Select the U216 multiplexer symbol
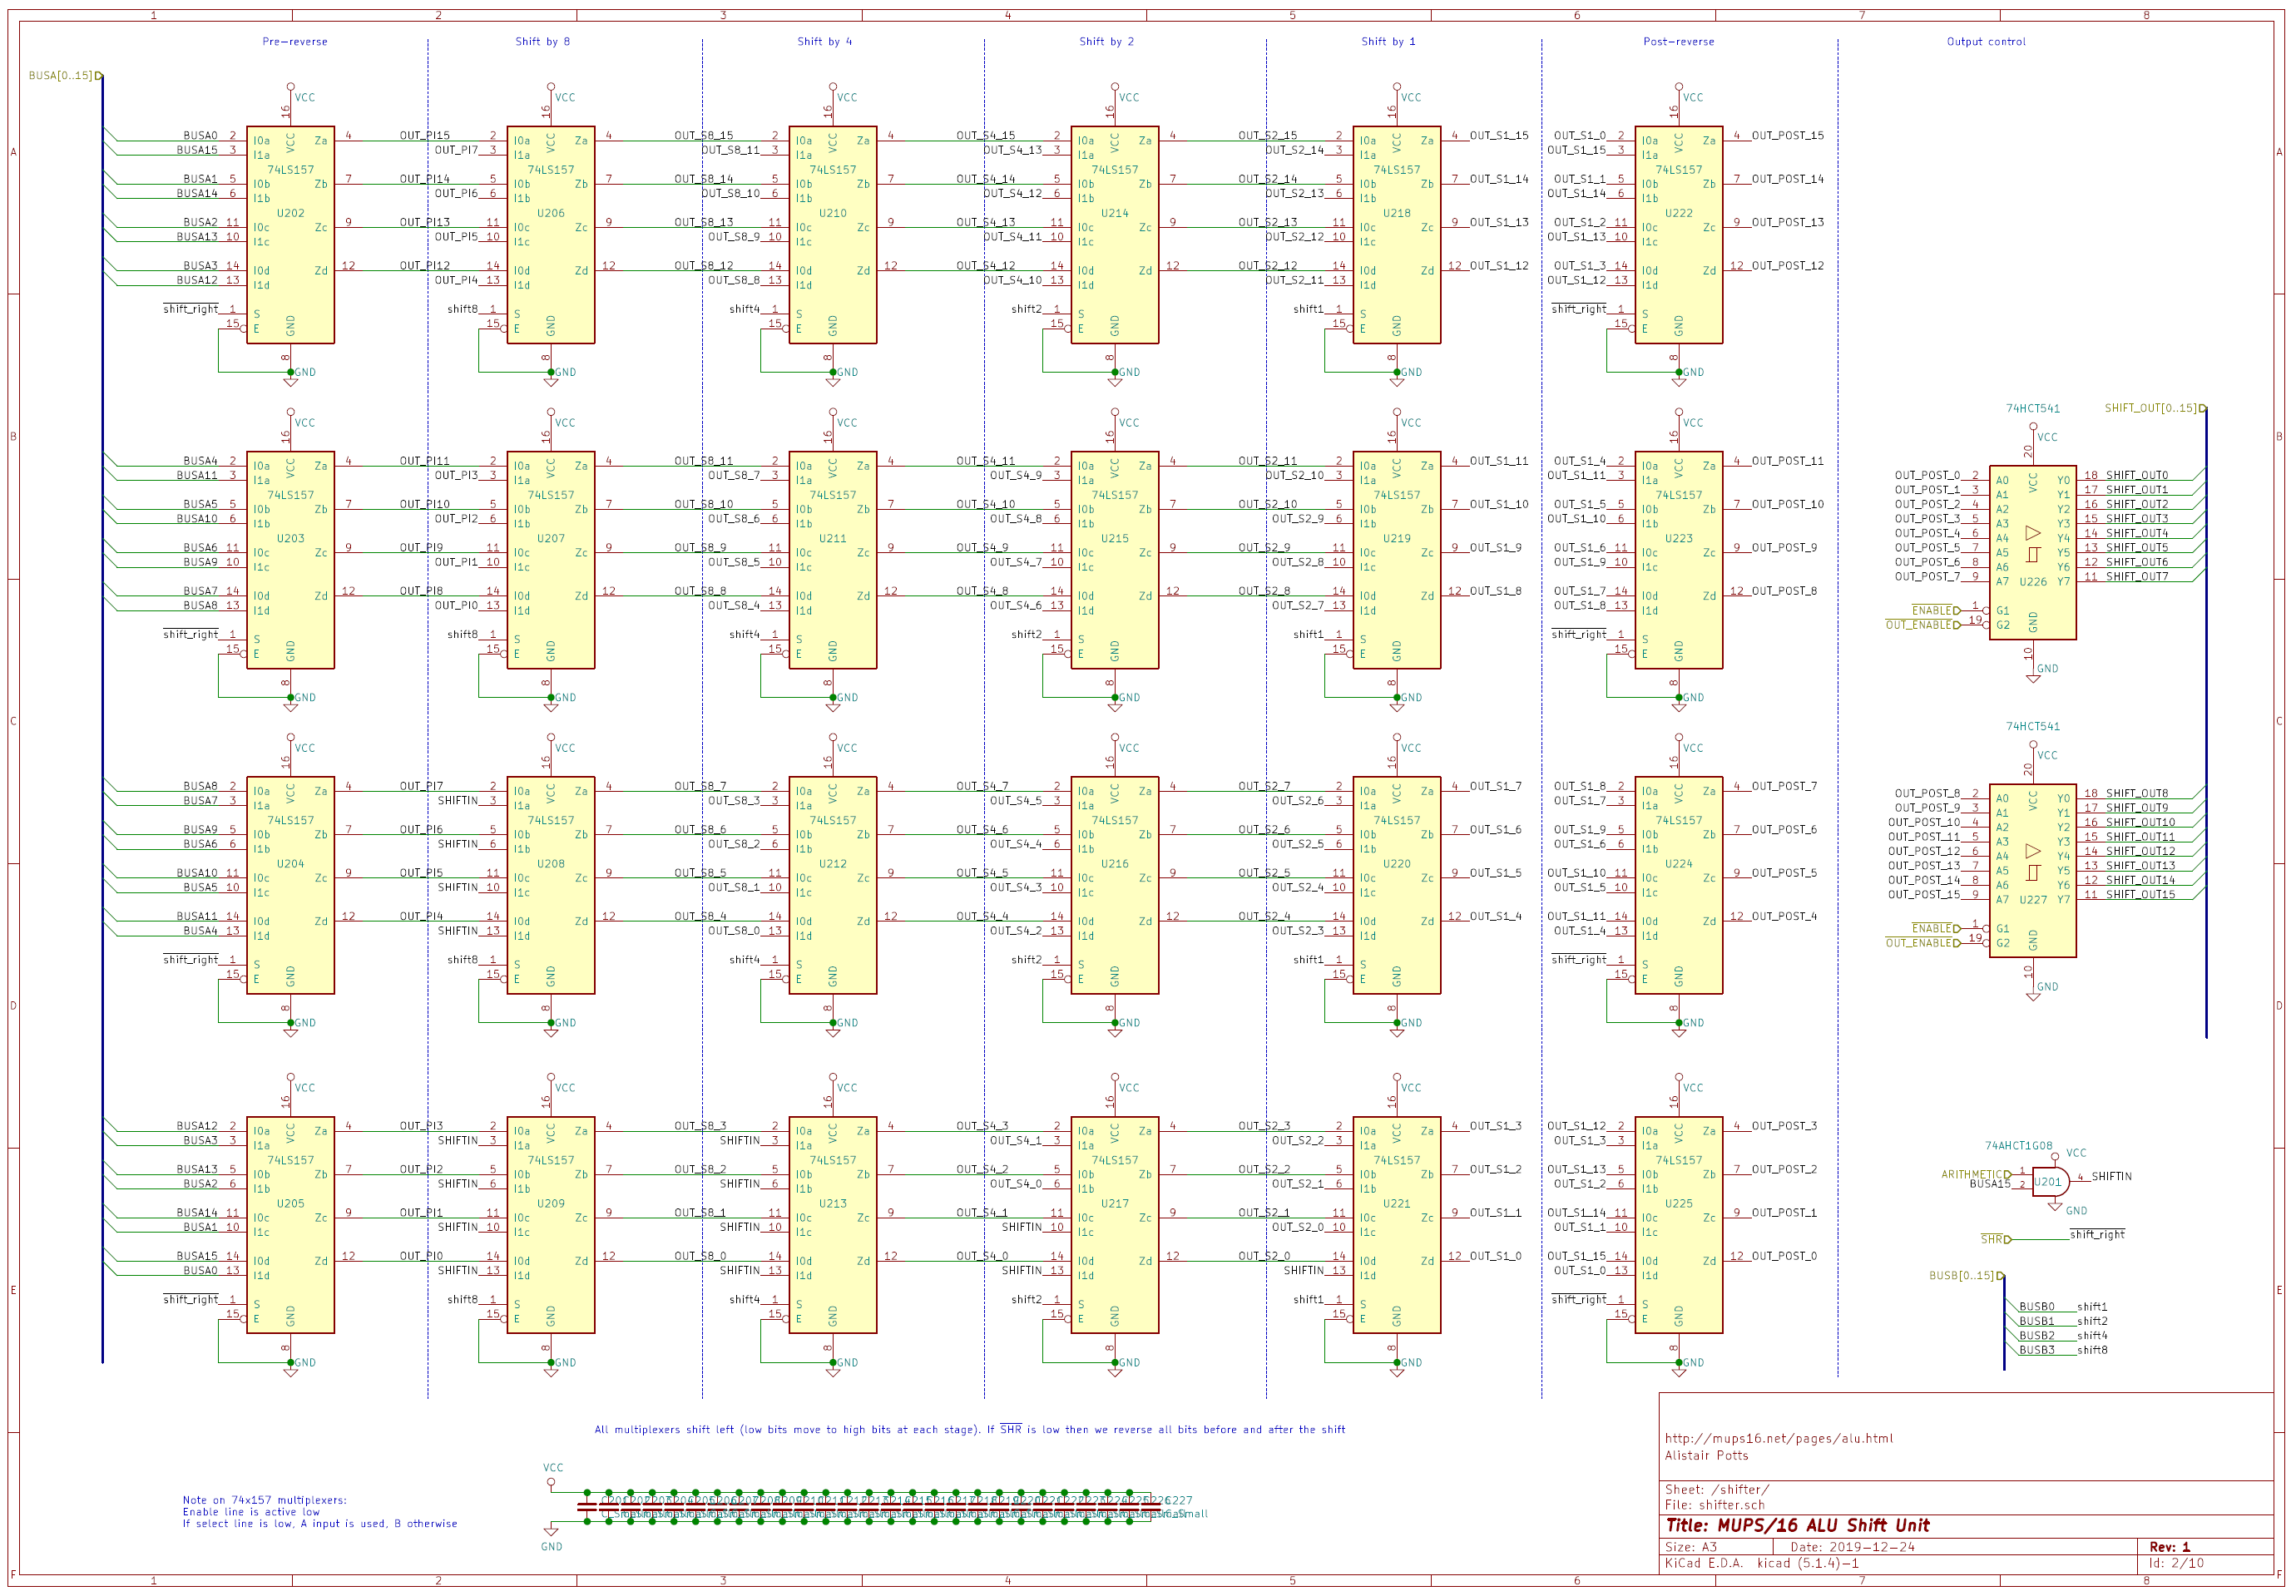Screen dimensions: 2296x1596 pyautogui.click(x=1115, y=885)
